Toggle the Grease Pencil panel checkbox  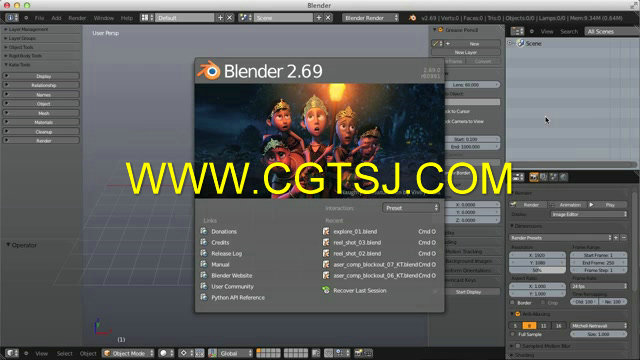click(x=440, y=30)
